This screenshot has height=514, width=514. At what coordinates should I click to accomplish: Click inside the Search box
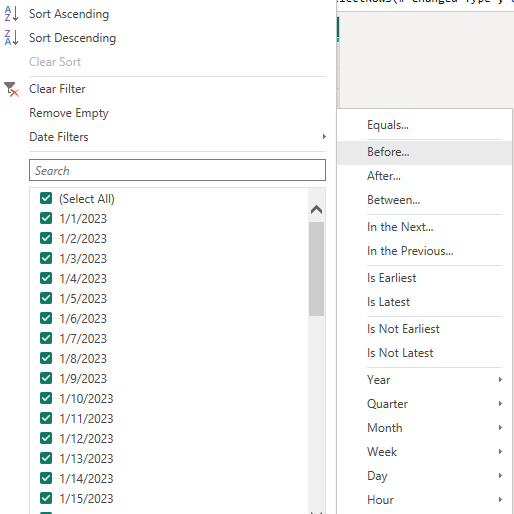point(177,170)
